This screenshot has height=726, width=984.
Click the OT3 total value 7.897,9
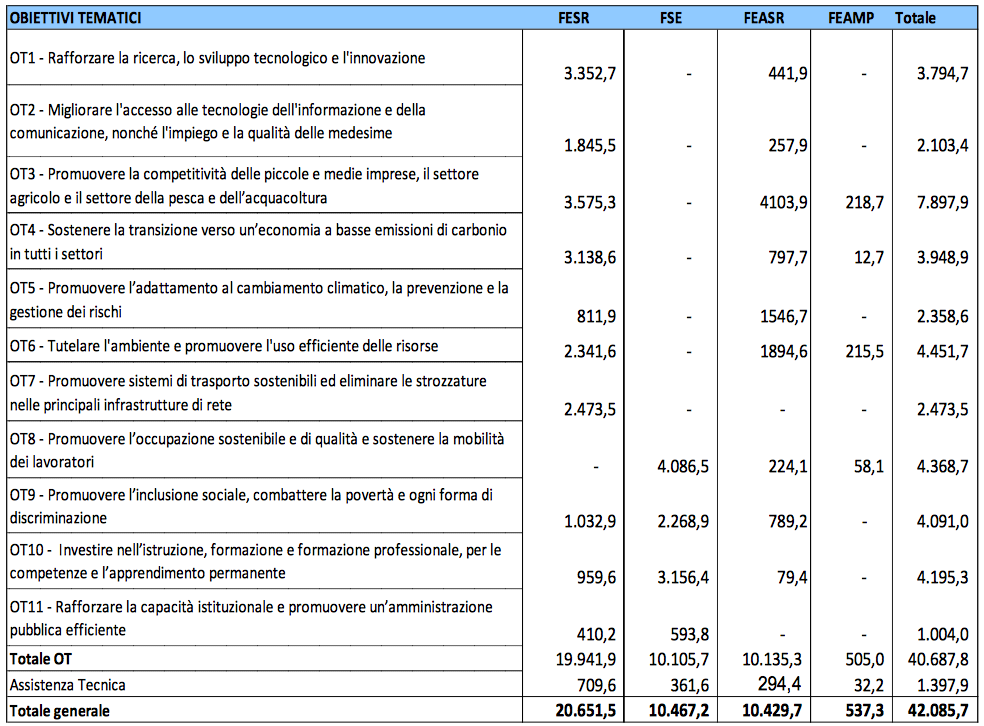click(x=943, y=203)
